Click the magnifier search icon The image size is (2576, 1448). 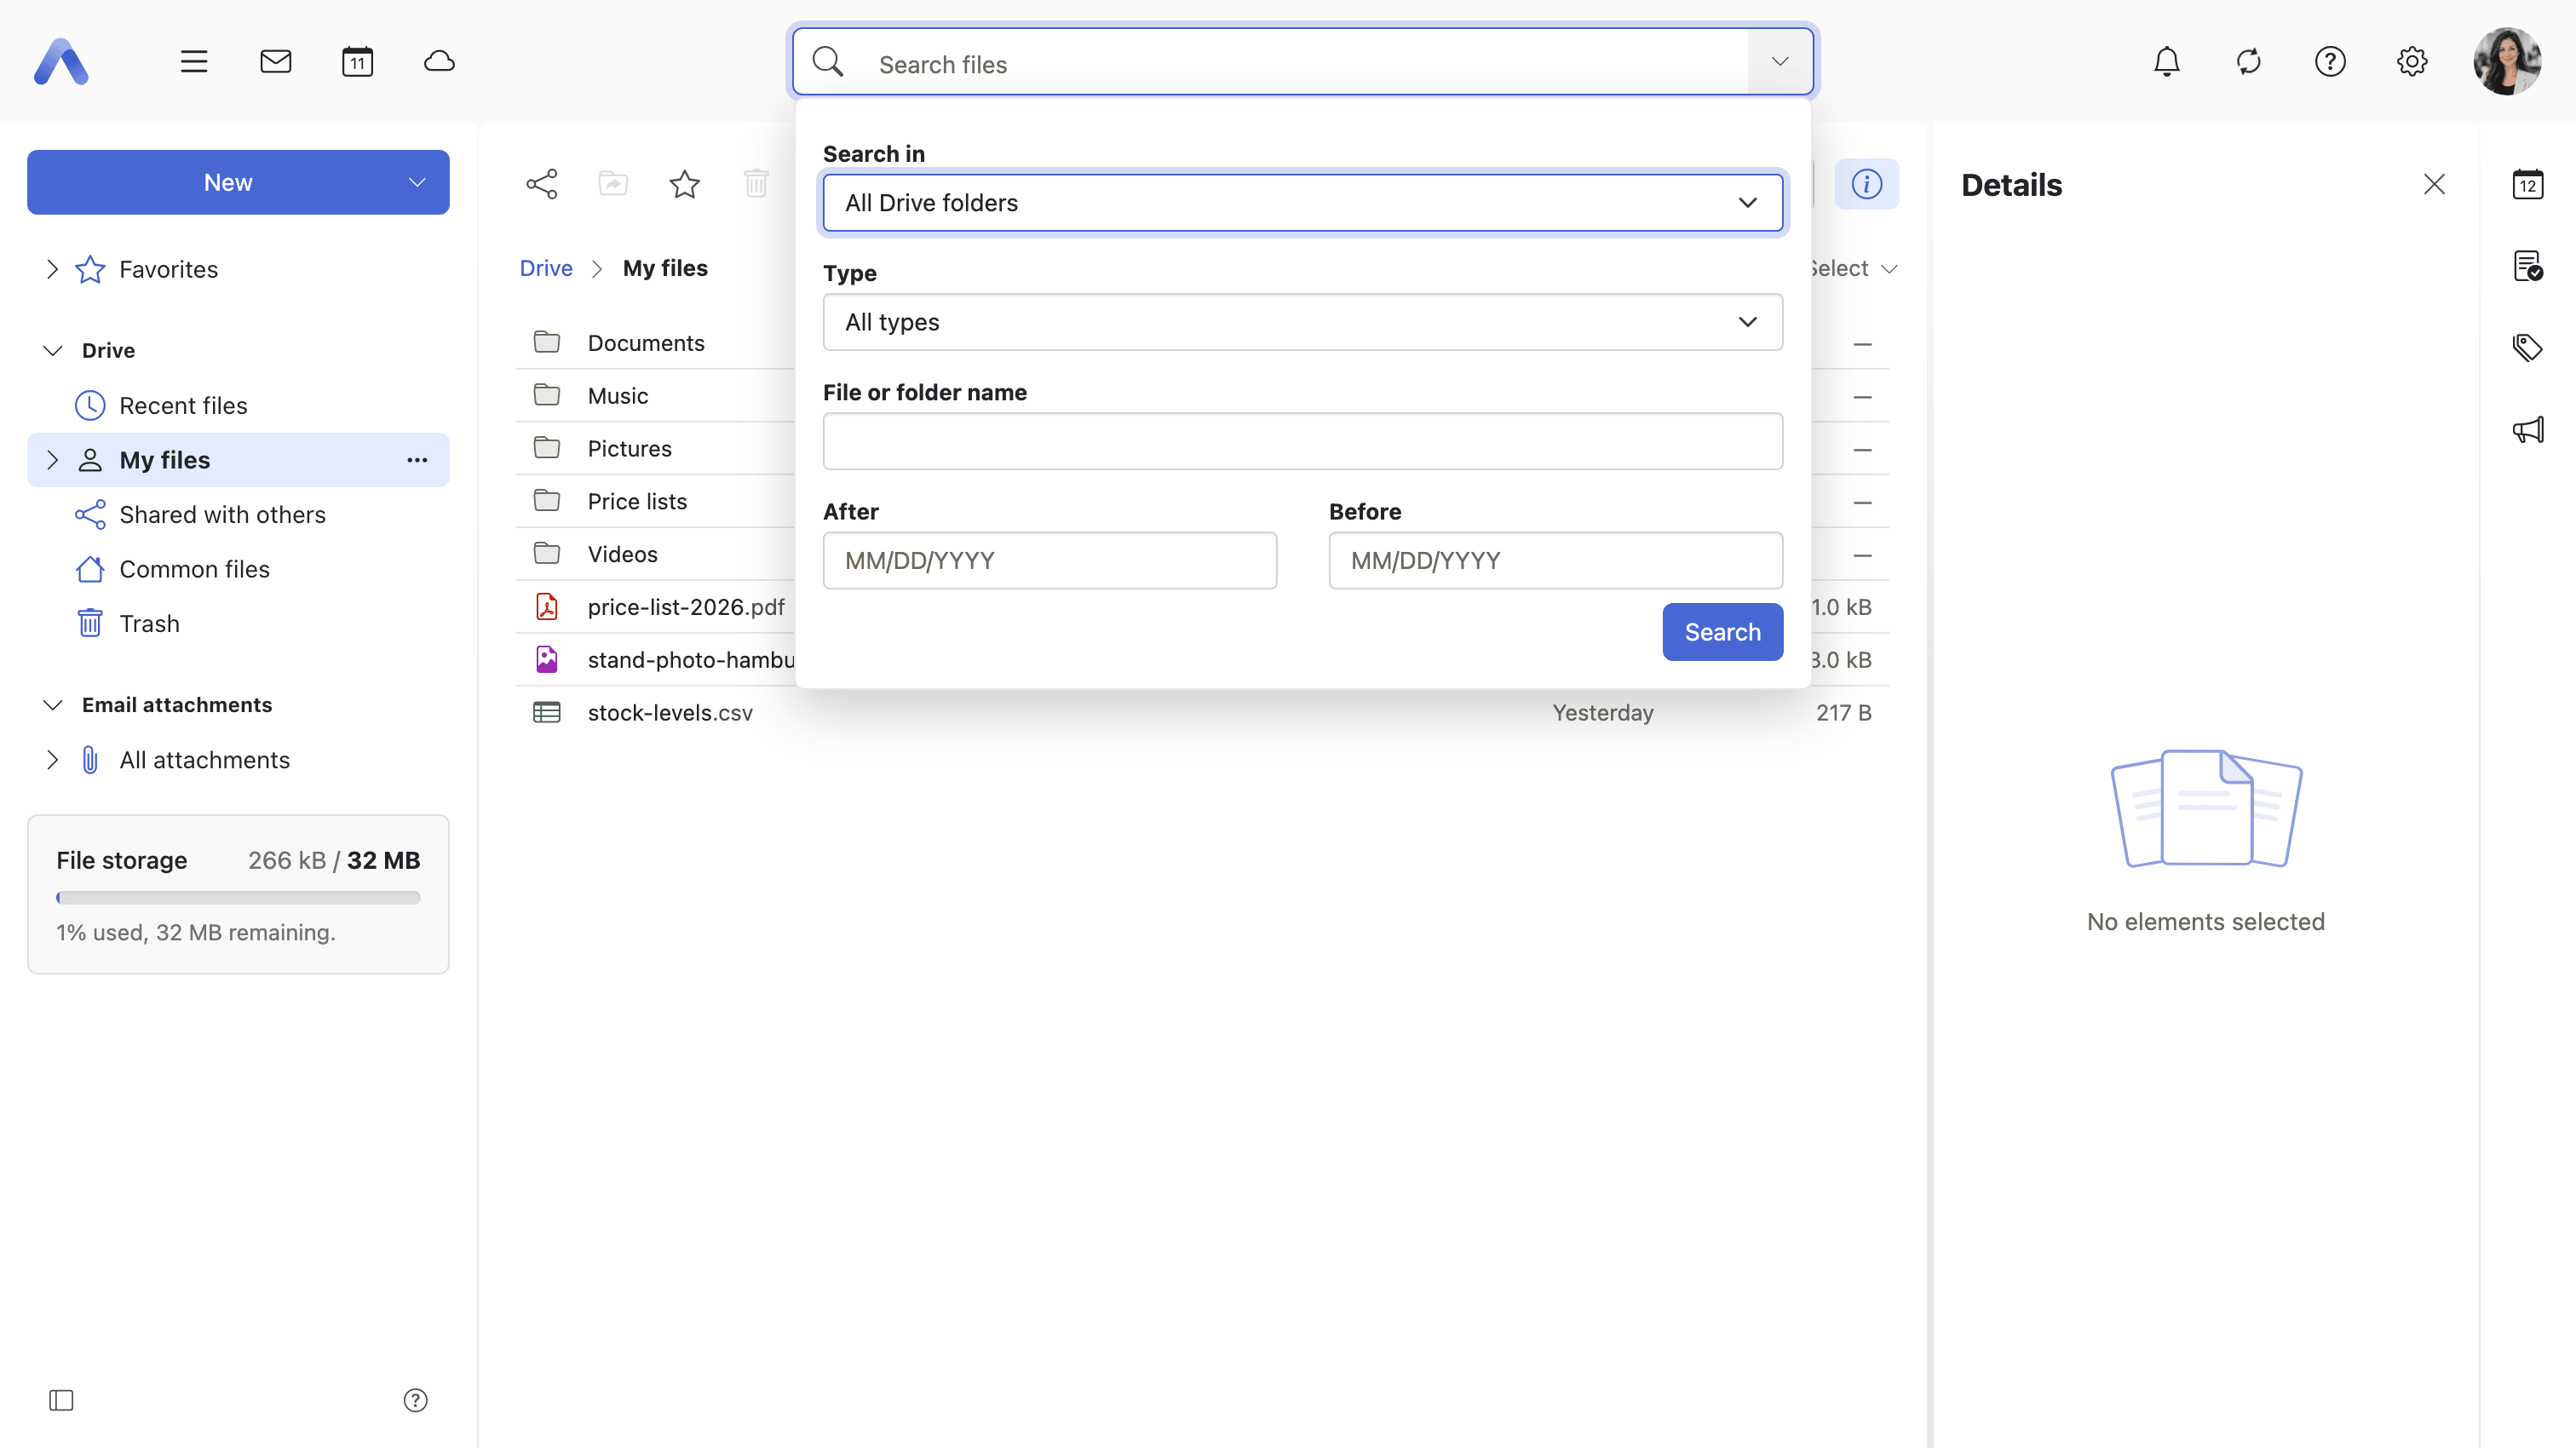point(828,62)
